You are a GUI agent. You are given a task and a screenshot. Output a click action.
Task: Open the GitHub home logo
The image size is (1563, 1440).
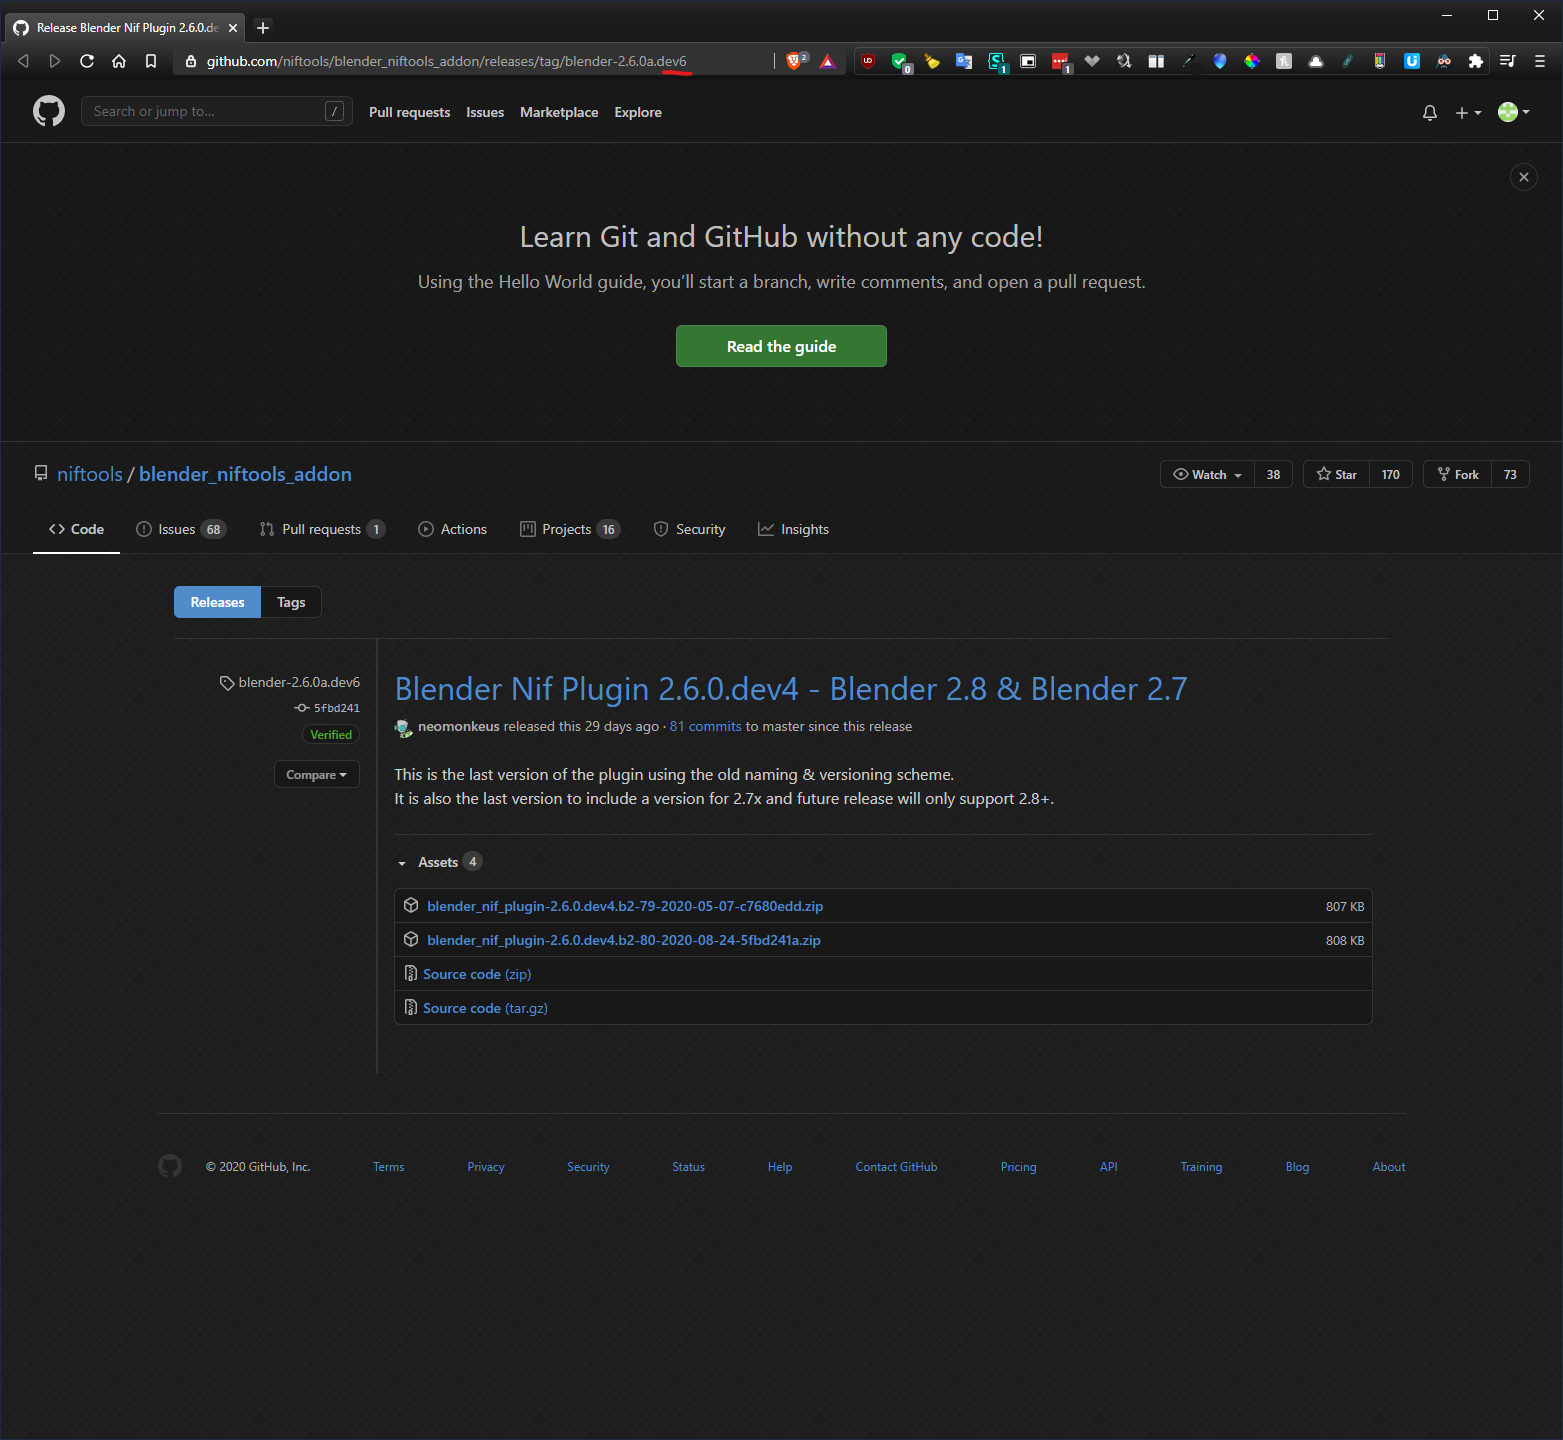point(49,111)
